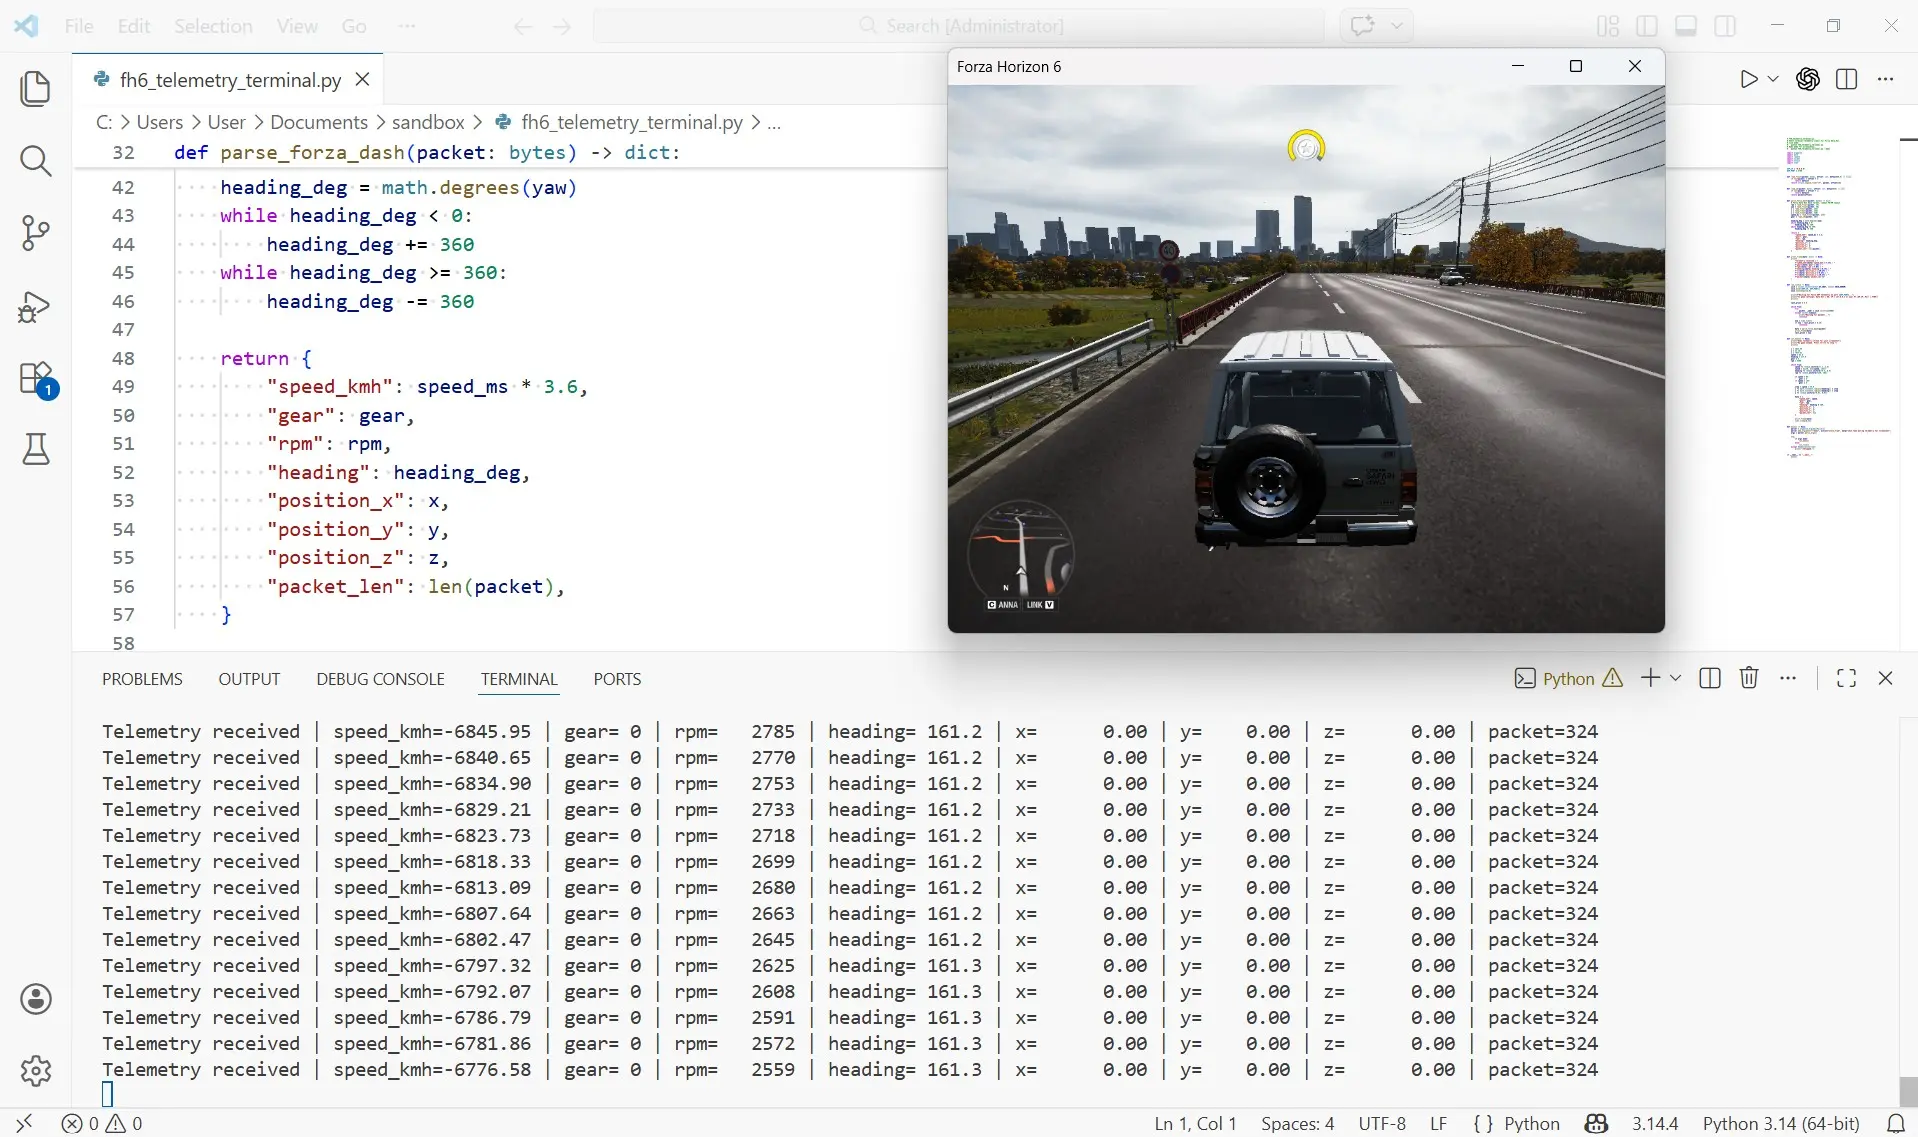Screen dimensions: 1918x1137
Task: Open Run and Debug view
Action: [x=36, y=306]
